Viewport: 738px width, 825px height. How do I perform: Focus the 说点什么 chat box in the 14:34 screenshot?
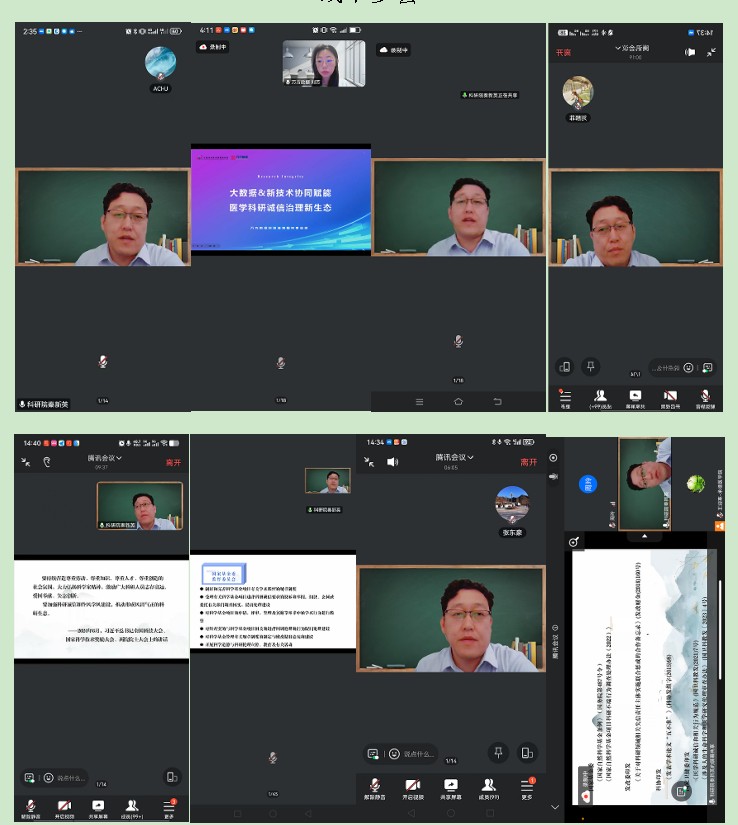click(x=418, y=754)
